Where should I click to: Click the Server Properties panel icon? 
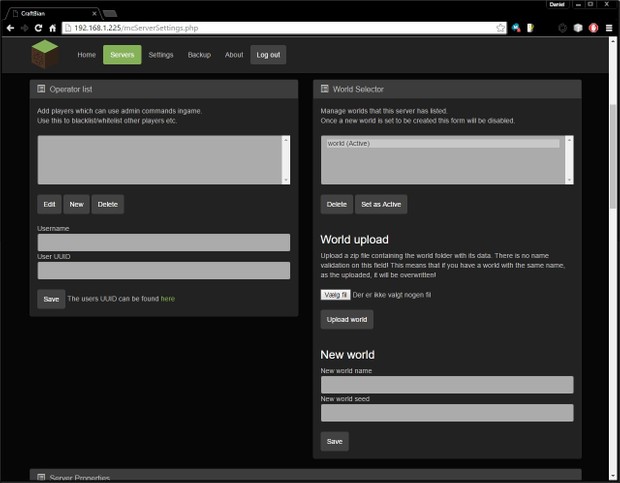tap(41, 477)
